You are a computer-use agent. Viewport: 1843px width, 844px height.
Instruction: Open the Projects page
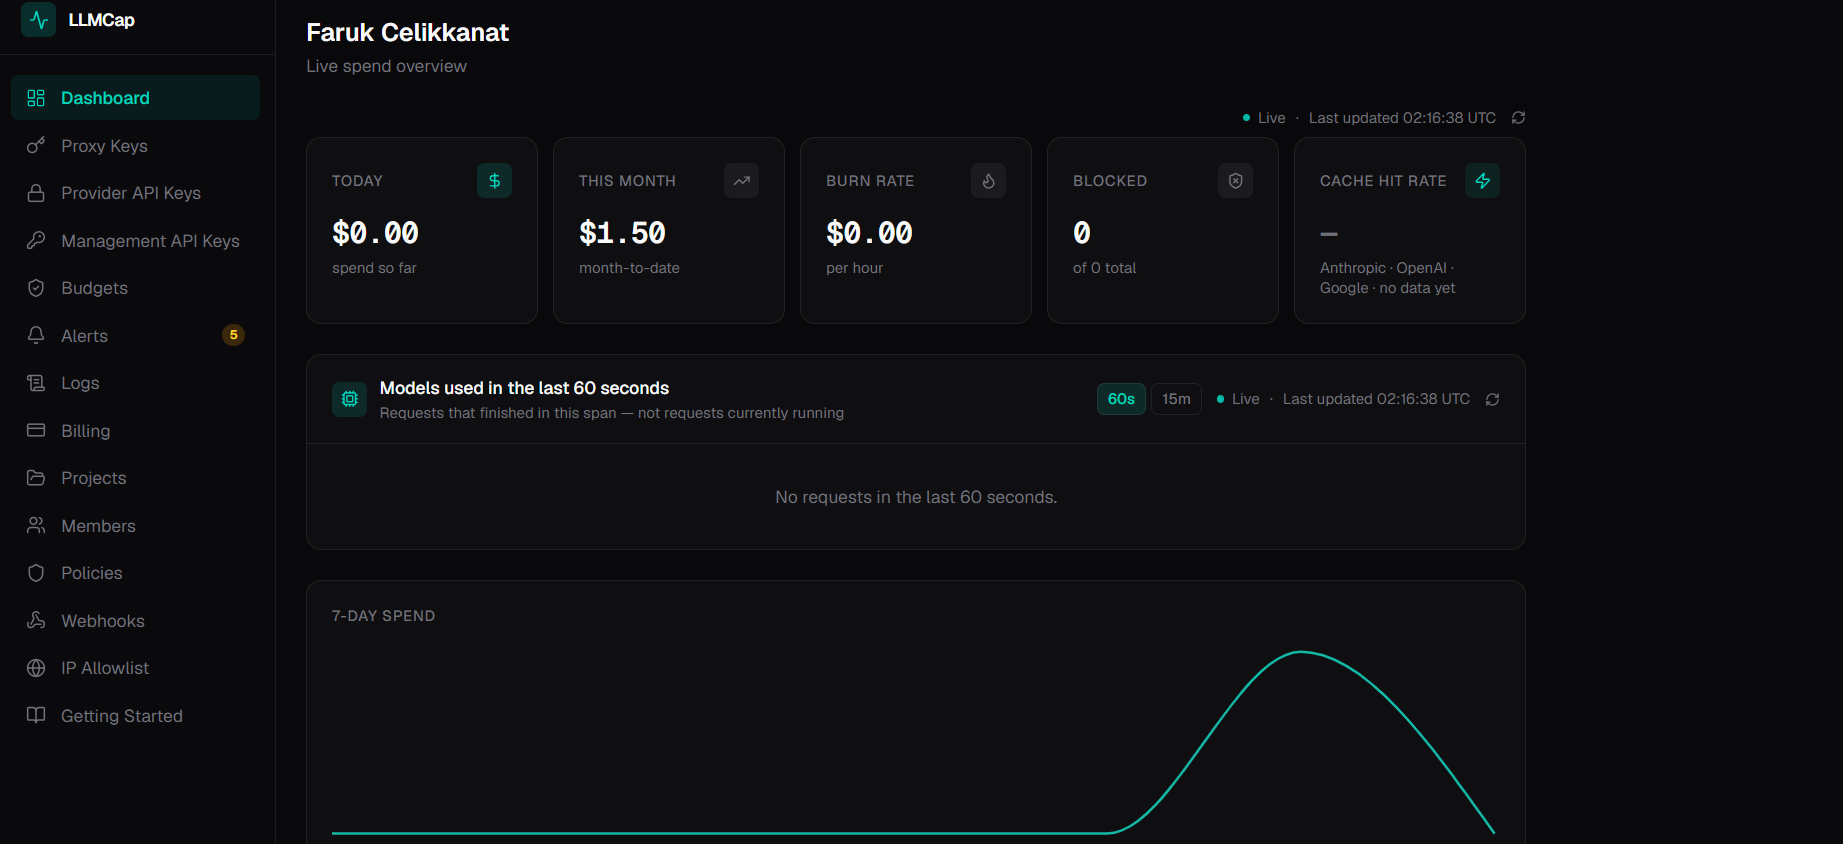click(x=135, y=478)
